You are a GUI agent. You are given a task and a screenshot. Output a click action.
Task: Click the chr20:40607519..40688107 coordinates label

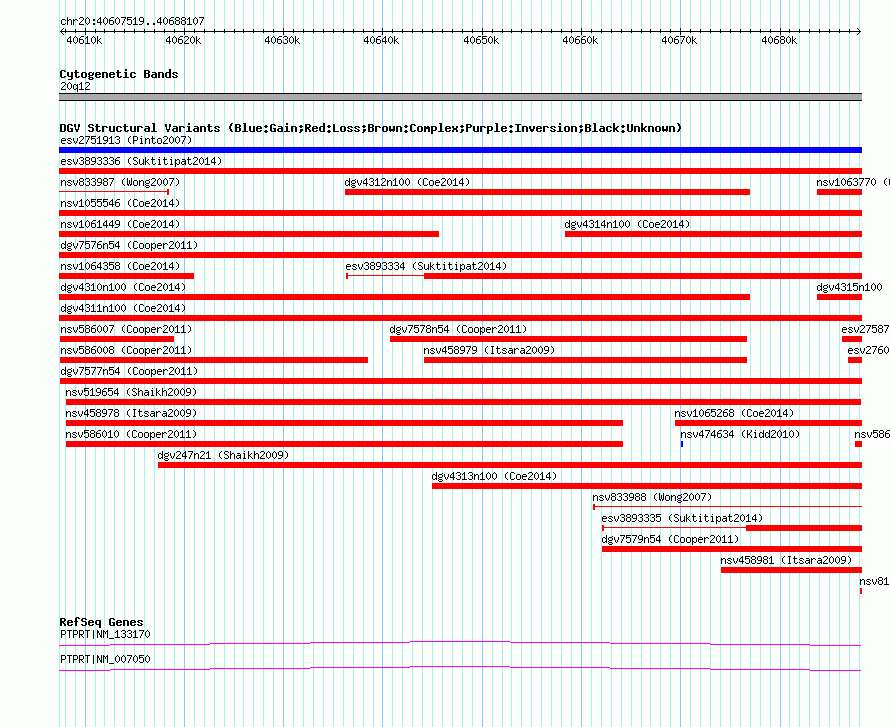click(x=132, y=22)
